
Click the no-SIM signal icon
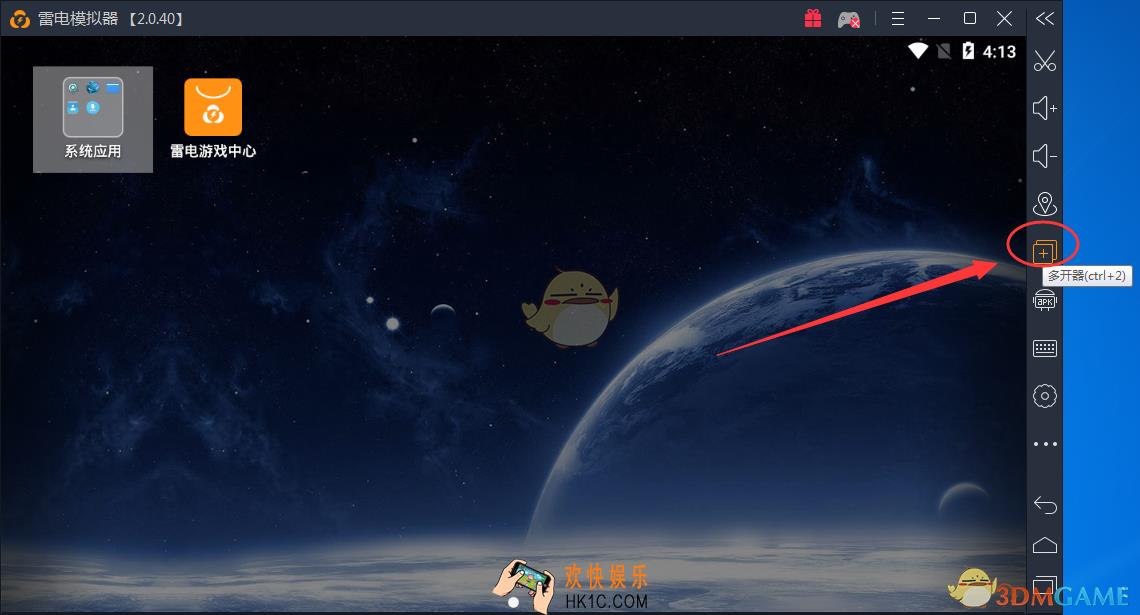coord(944,51)
